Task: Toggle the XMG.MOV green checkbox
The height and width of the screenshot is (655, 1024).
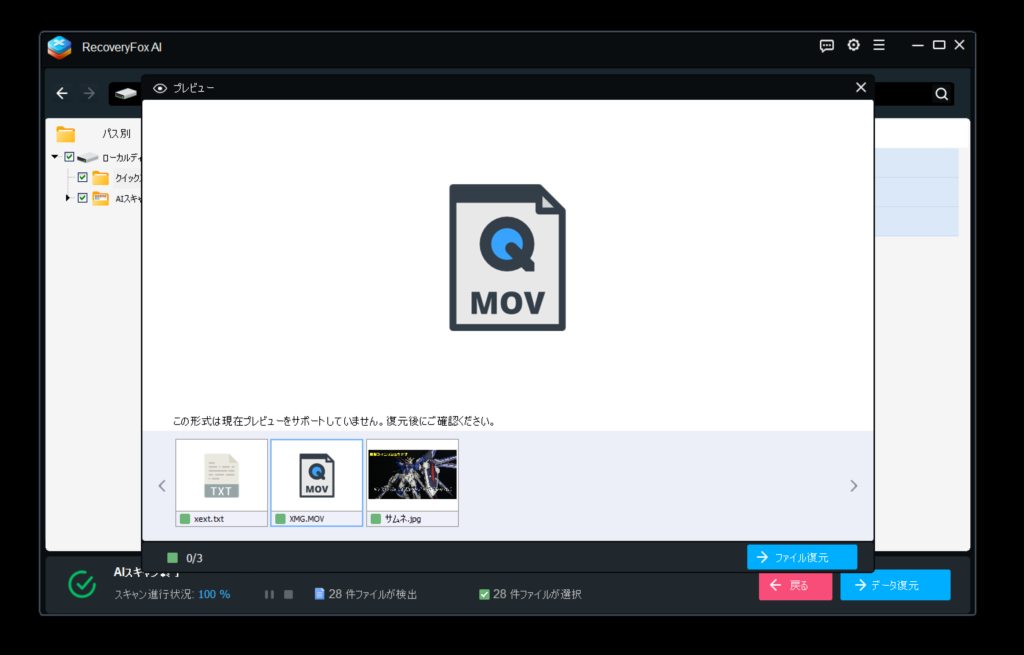Action: (x=280, y=519)
